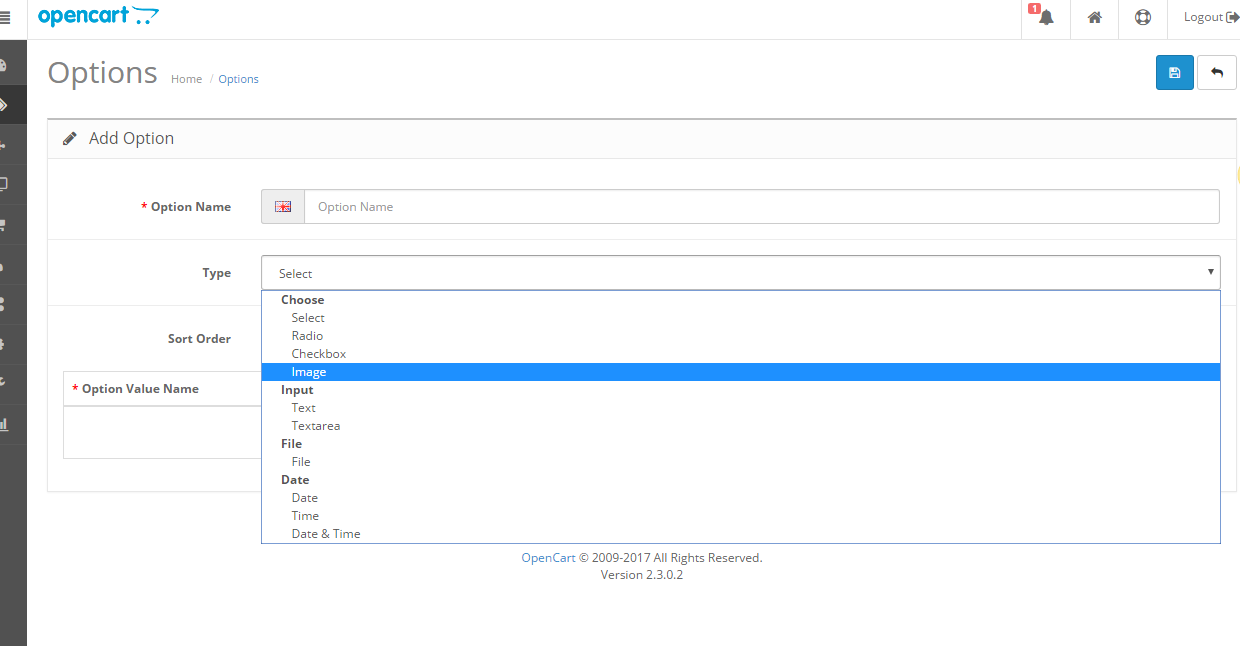Viewport: 1240px width, 646px height.
Task: Collapse the Type dropdown box
Action: click(740, 273)
